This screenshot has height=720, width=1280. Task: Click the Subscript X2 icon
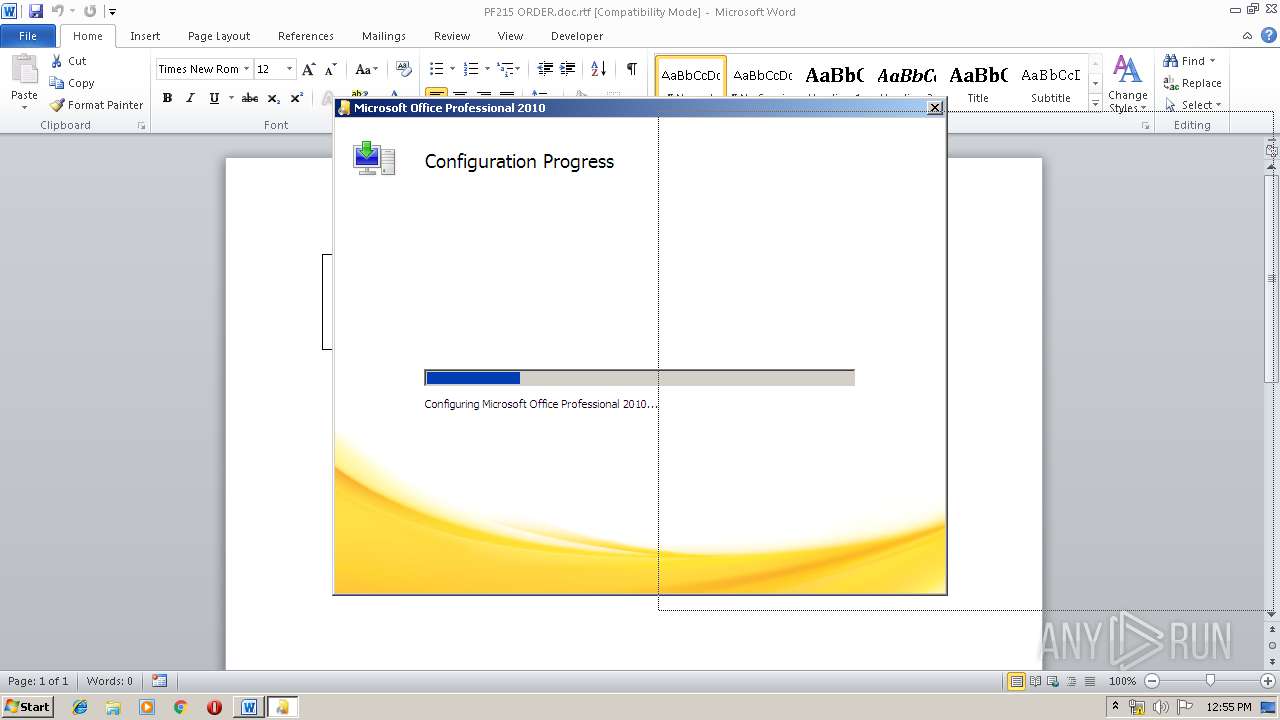pyautogui.click(x=274, y=98)
